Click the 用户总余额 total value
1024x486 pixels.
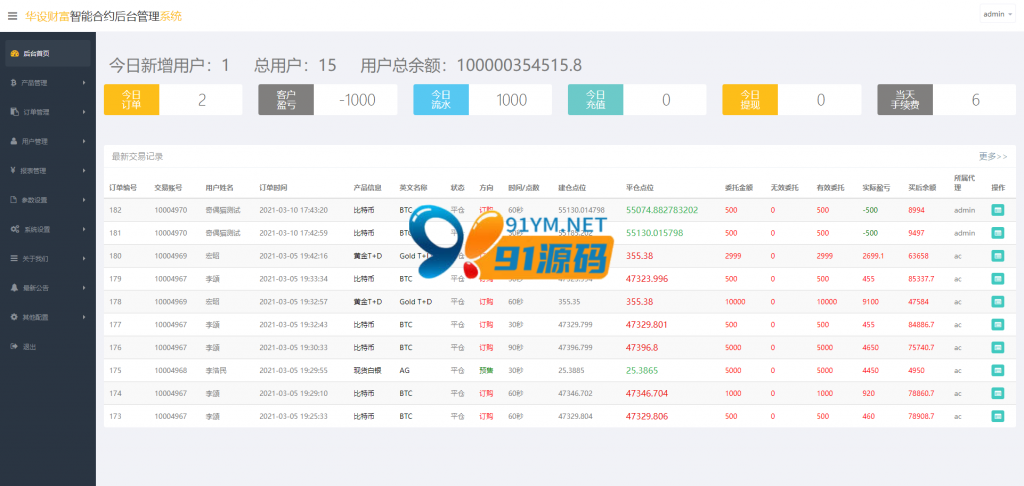click(x=519, y=65)
